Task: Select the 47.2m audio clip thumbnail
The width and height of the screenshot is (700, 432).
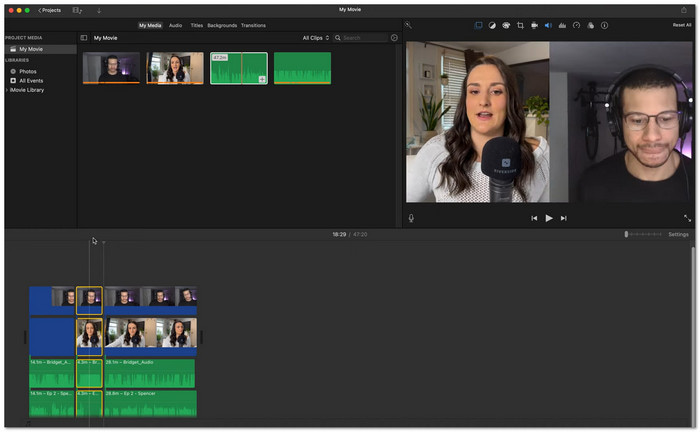Action: point(239,68)
